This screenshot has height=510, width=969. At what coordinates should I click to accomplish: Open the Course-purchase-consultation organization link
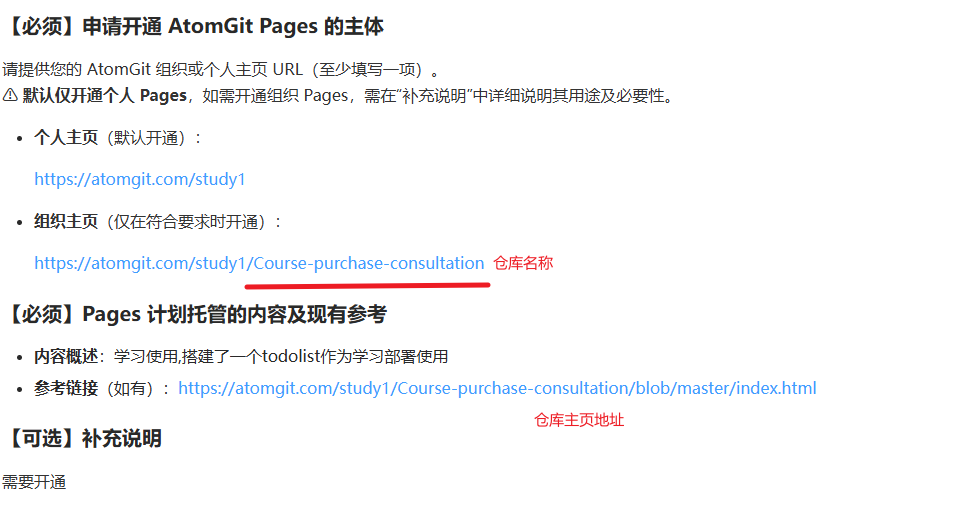259,263
